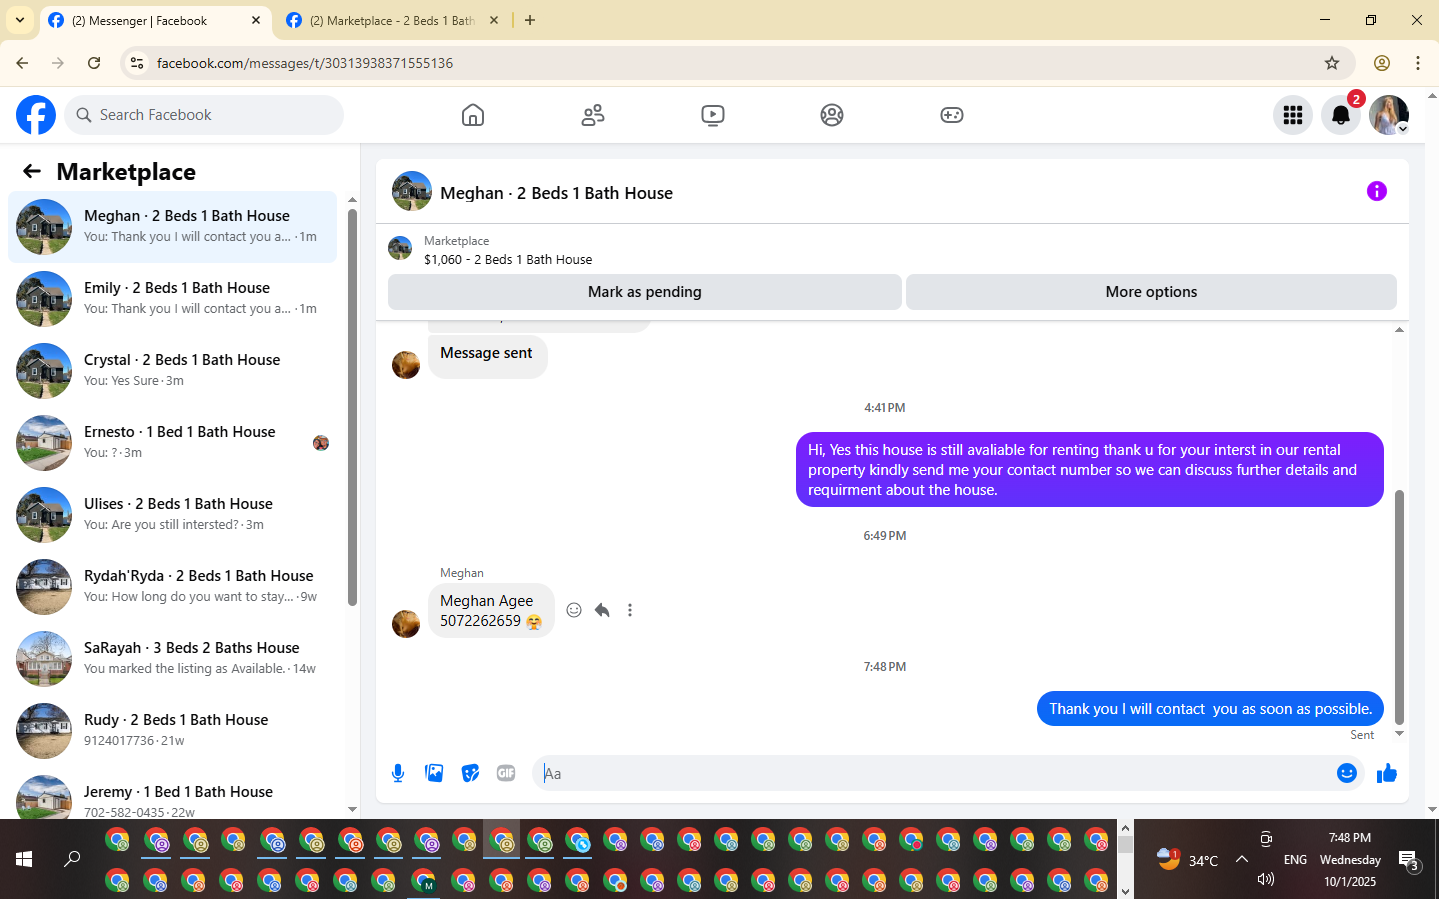Open the Gaming icon in top navigation

tap(952, 115)
